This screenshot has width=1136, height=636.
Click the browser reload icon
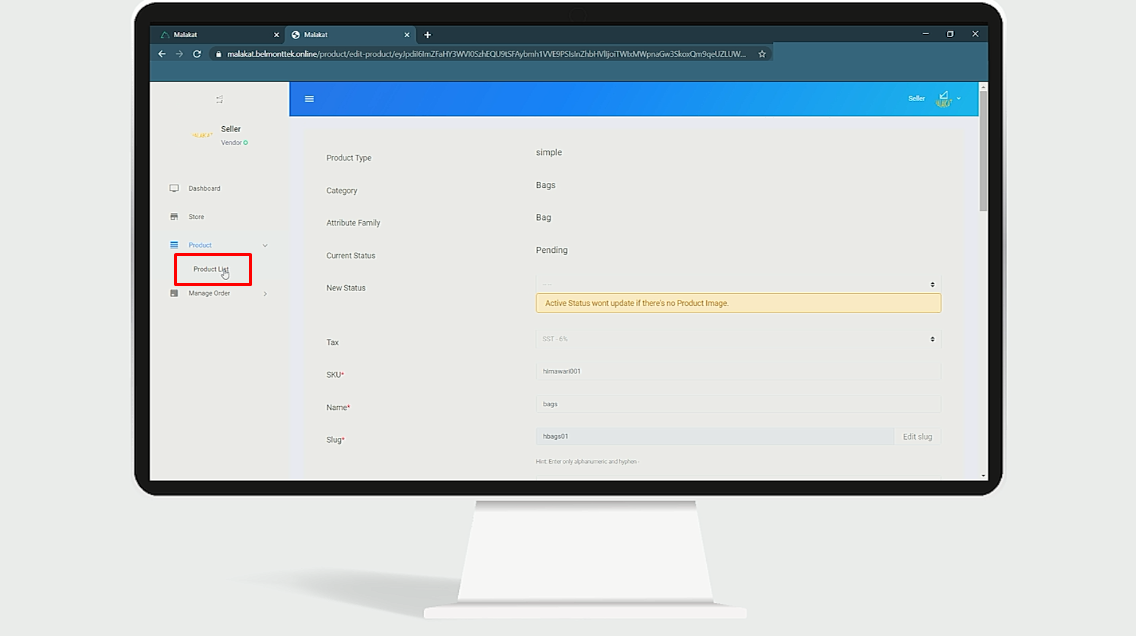pos(197,54)
